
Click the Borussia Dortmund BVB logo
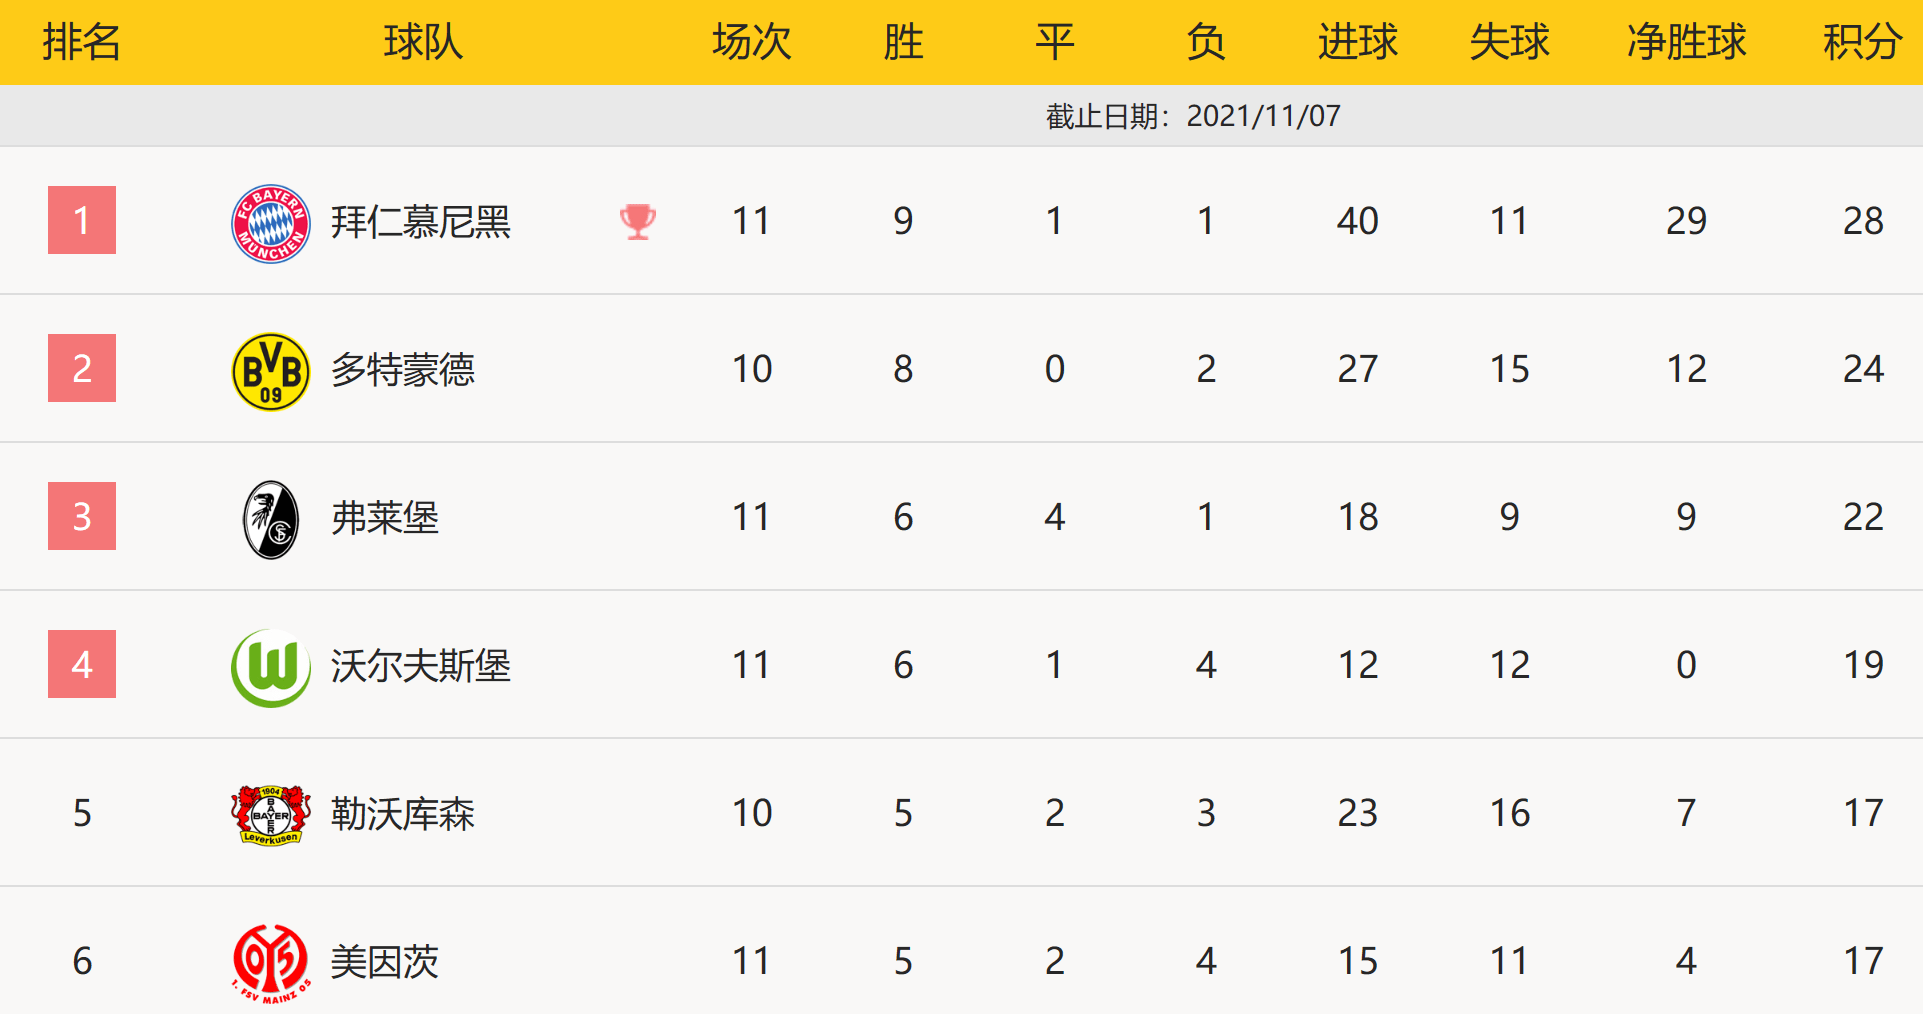point(270,371)
